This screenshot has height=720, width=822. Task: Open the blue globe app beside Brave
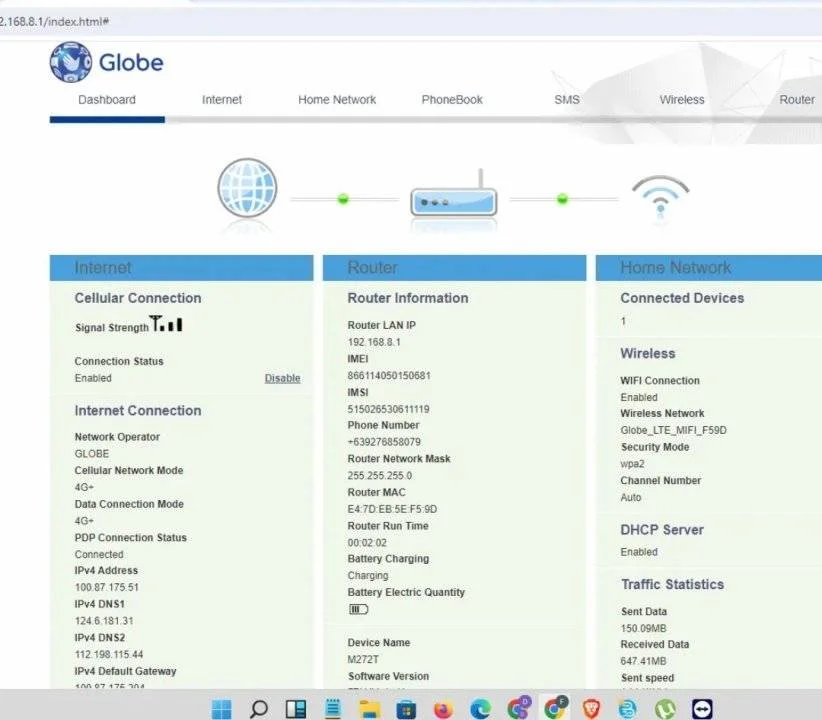(x=628, y=710)
